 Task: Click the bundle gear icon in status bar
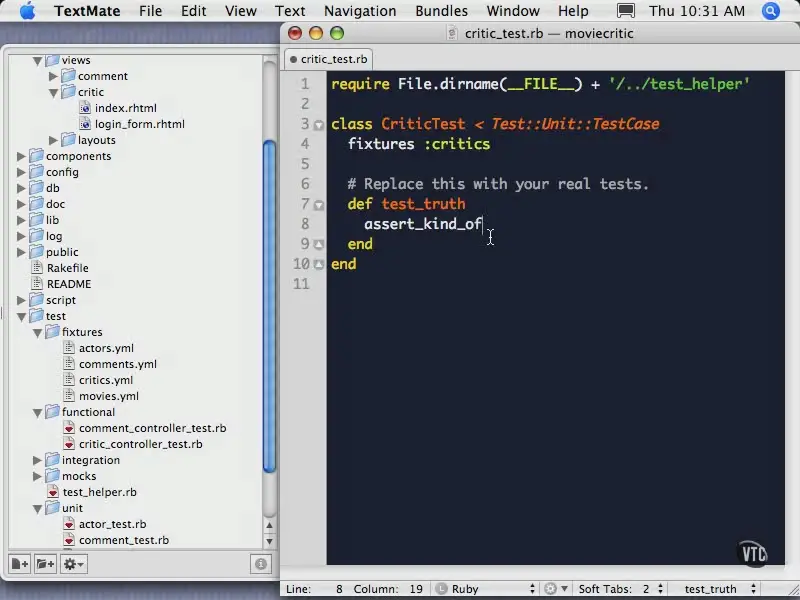pyautogui.click(x=550, y=589)
